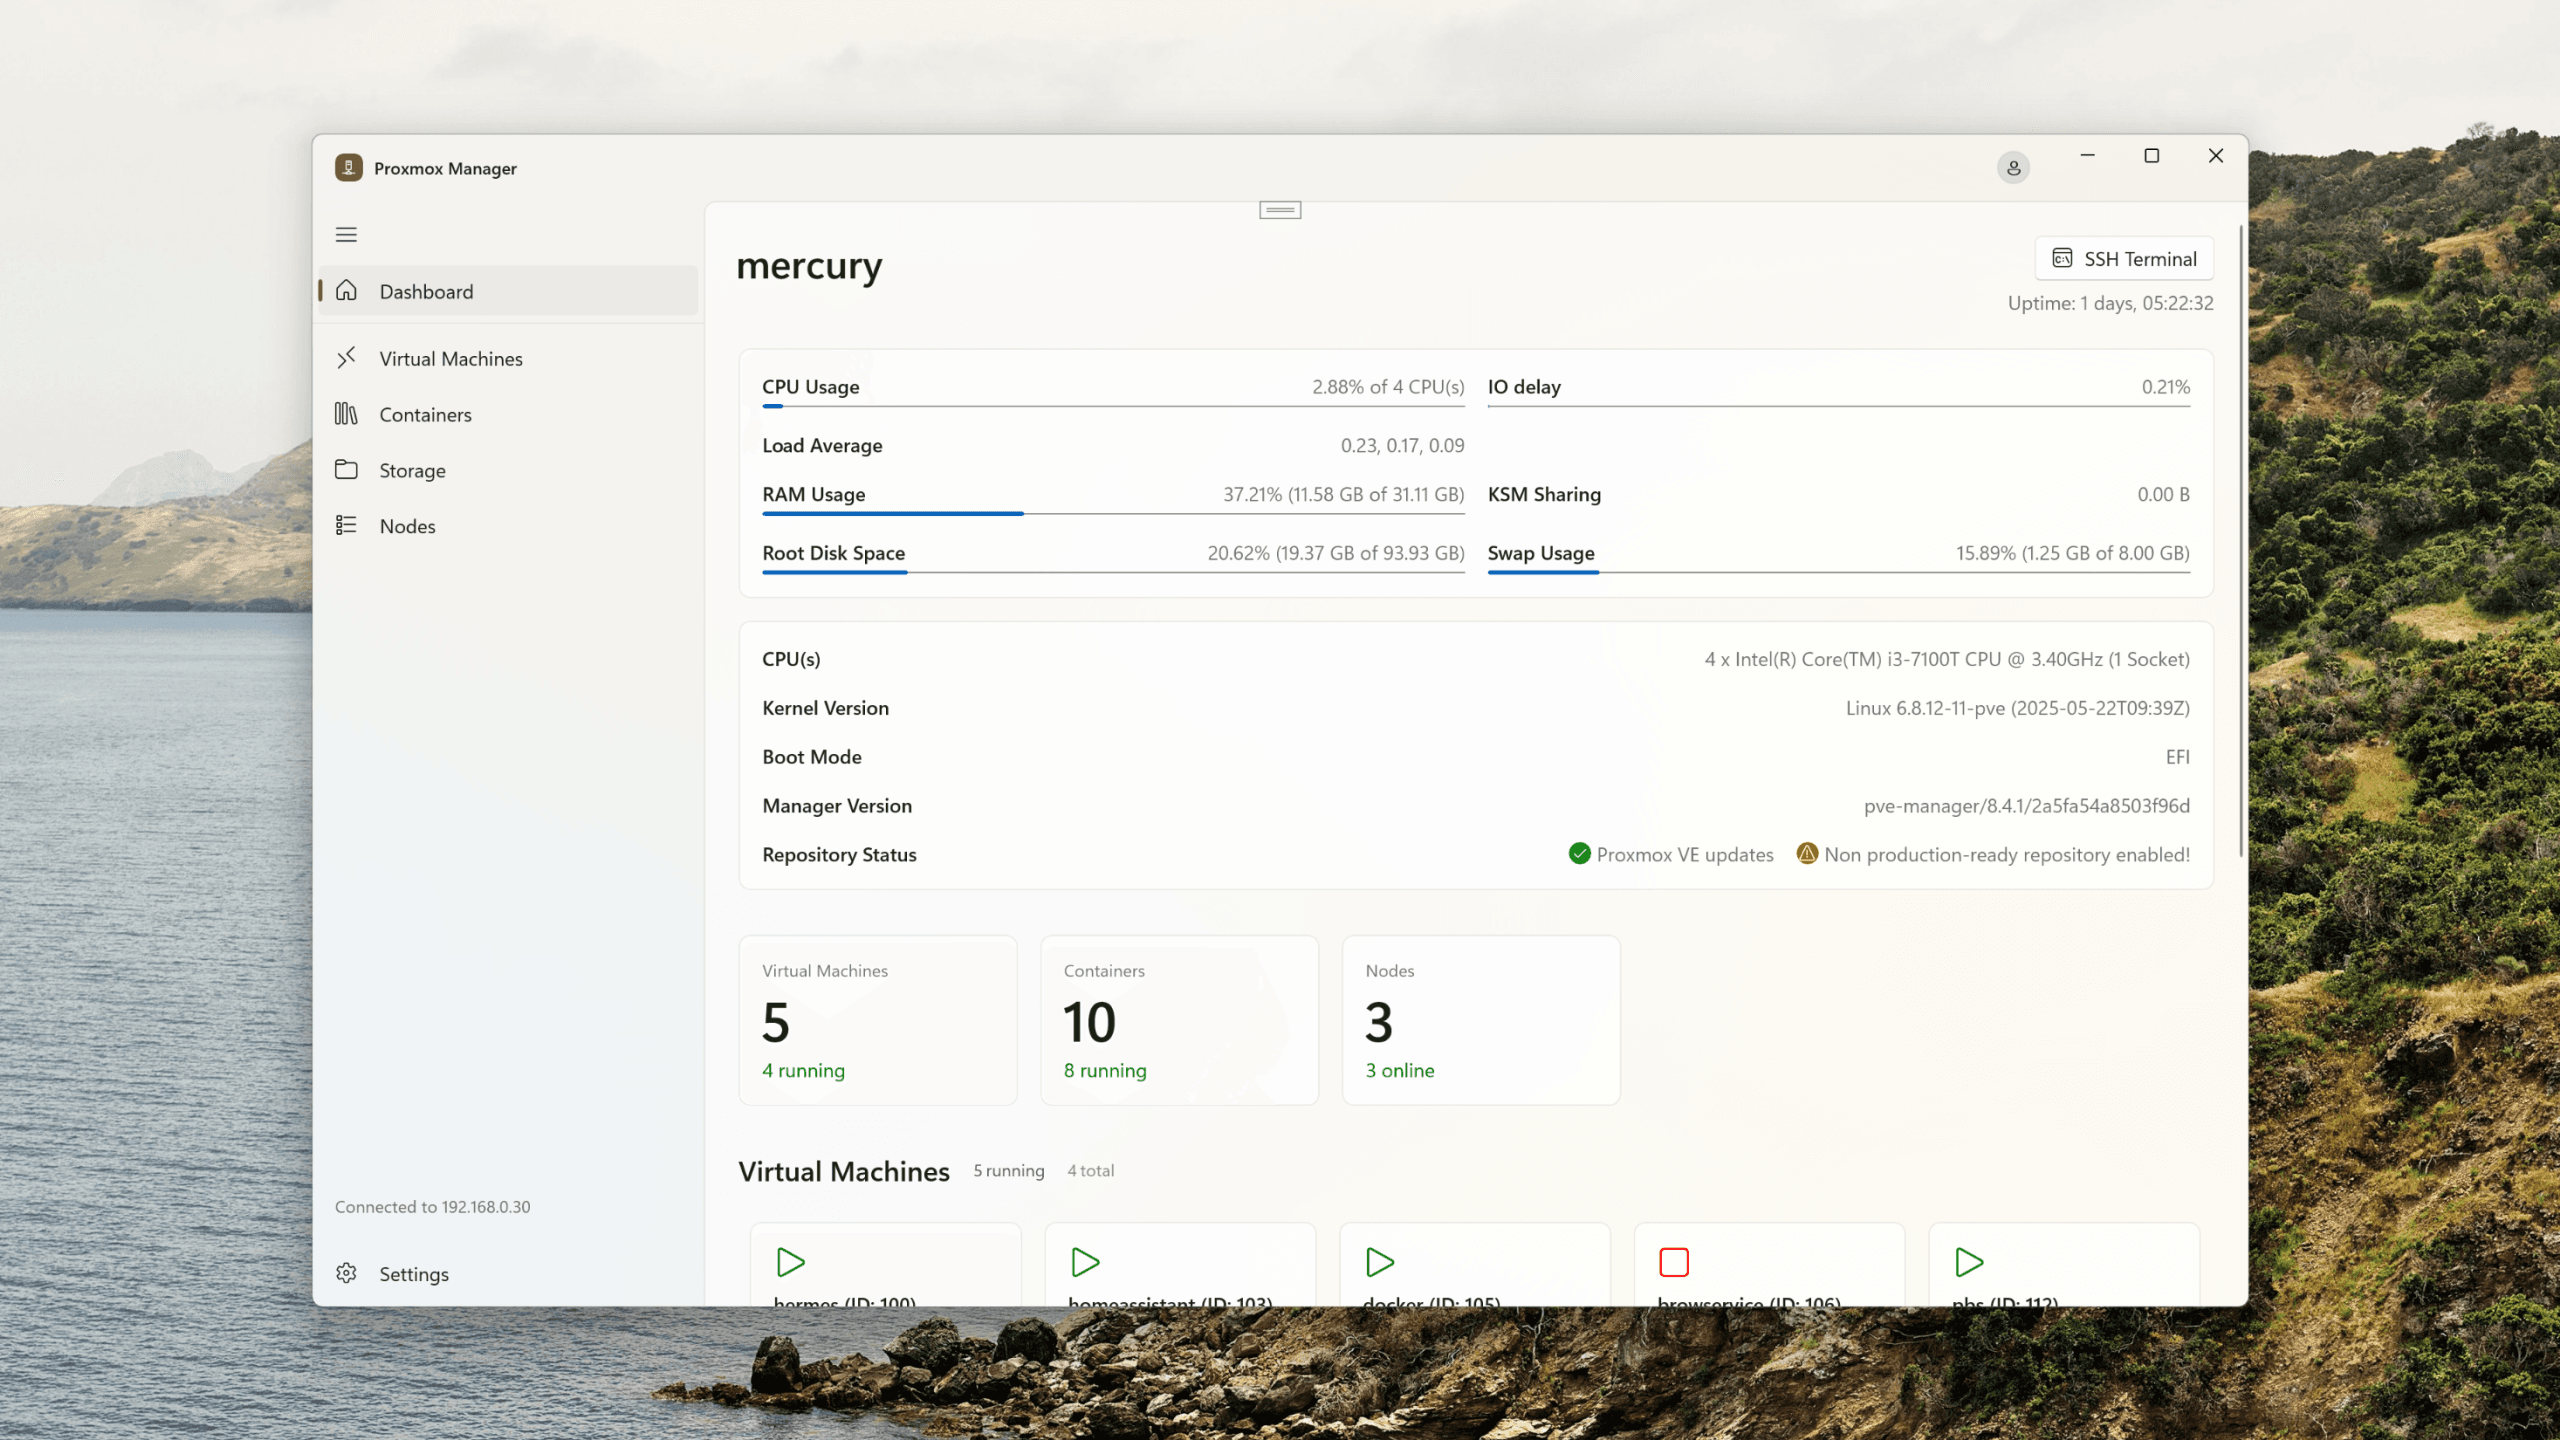2560x1440 pixels.
Task: Click the Containers sidebar icon
Action: coord(346,414)
